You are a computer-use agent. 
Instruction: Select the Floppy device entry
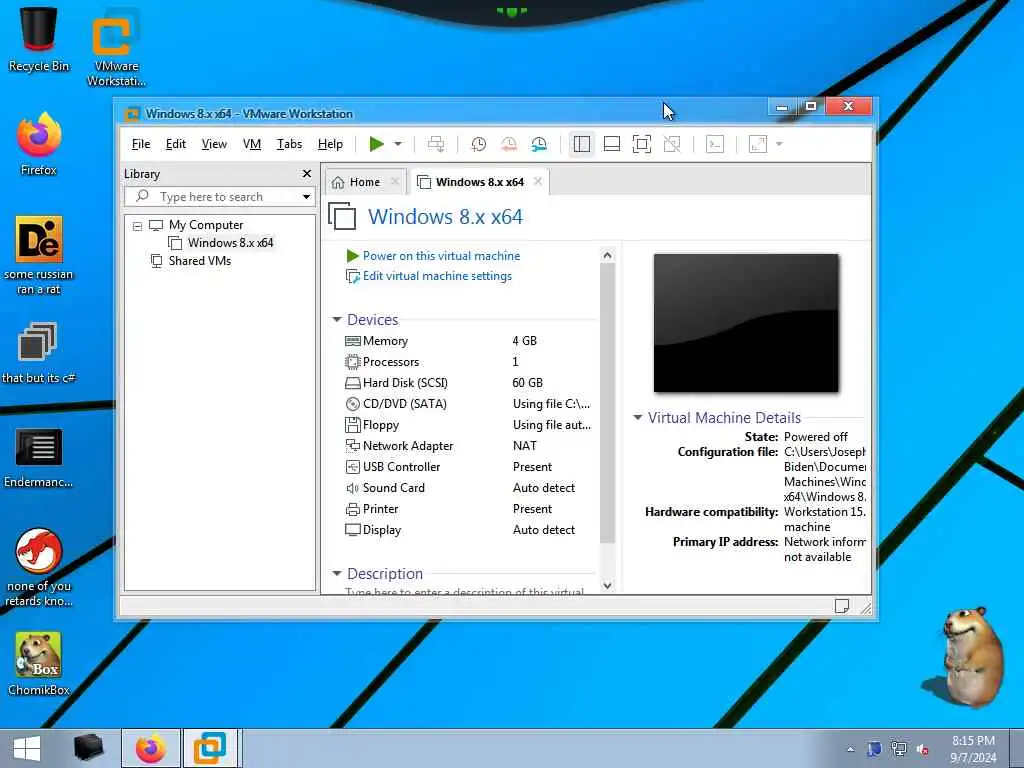(381, 425)
